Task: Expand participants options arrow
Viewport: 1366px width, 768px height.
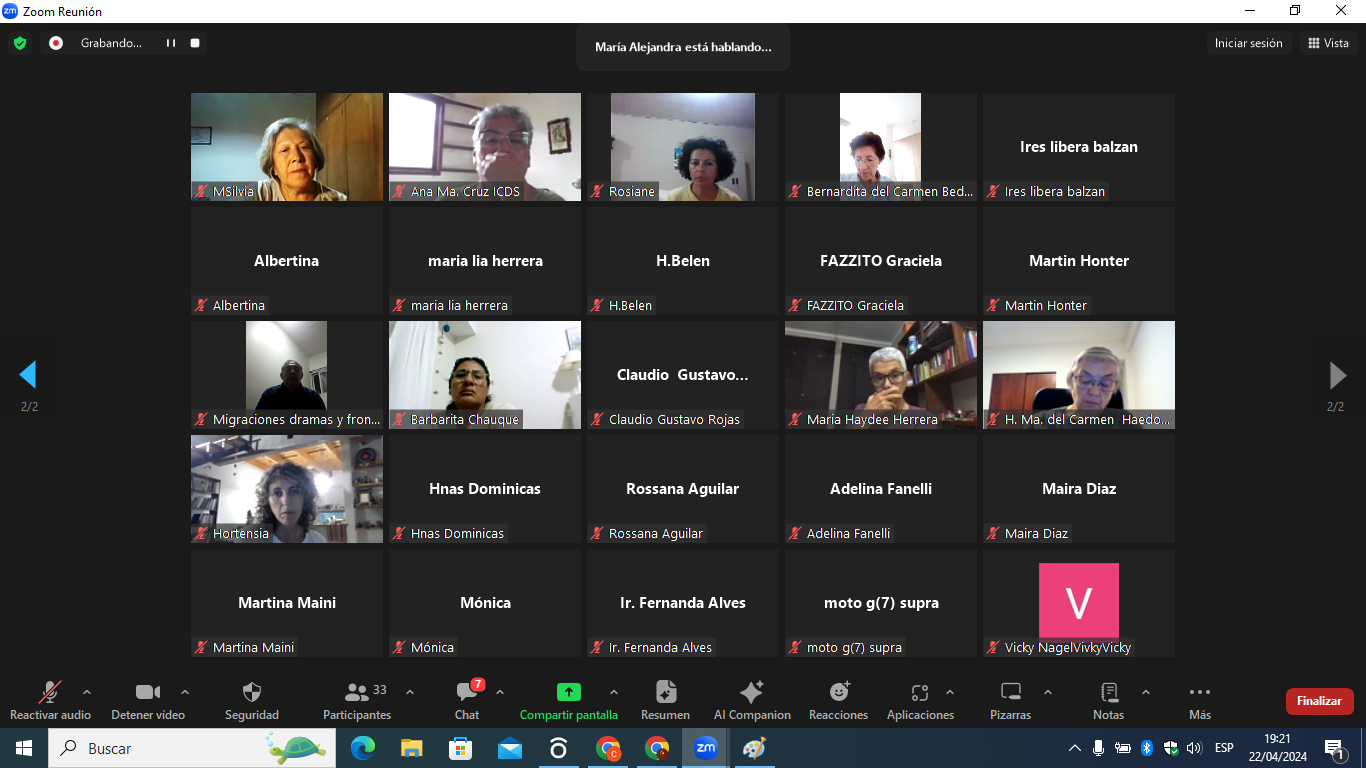Action: pos(410,692)
